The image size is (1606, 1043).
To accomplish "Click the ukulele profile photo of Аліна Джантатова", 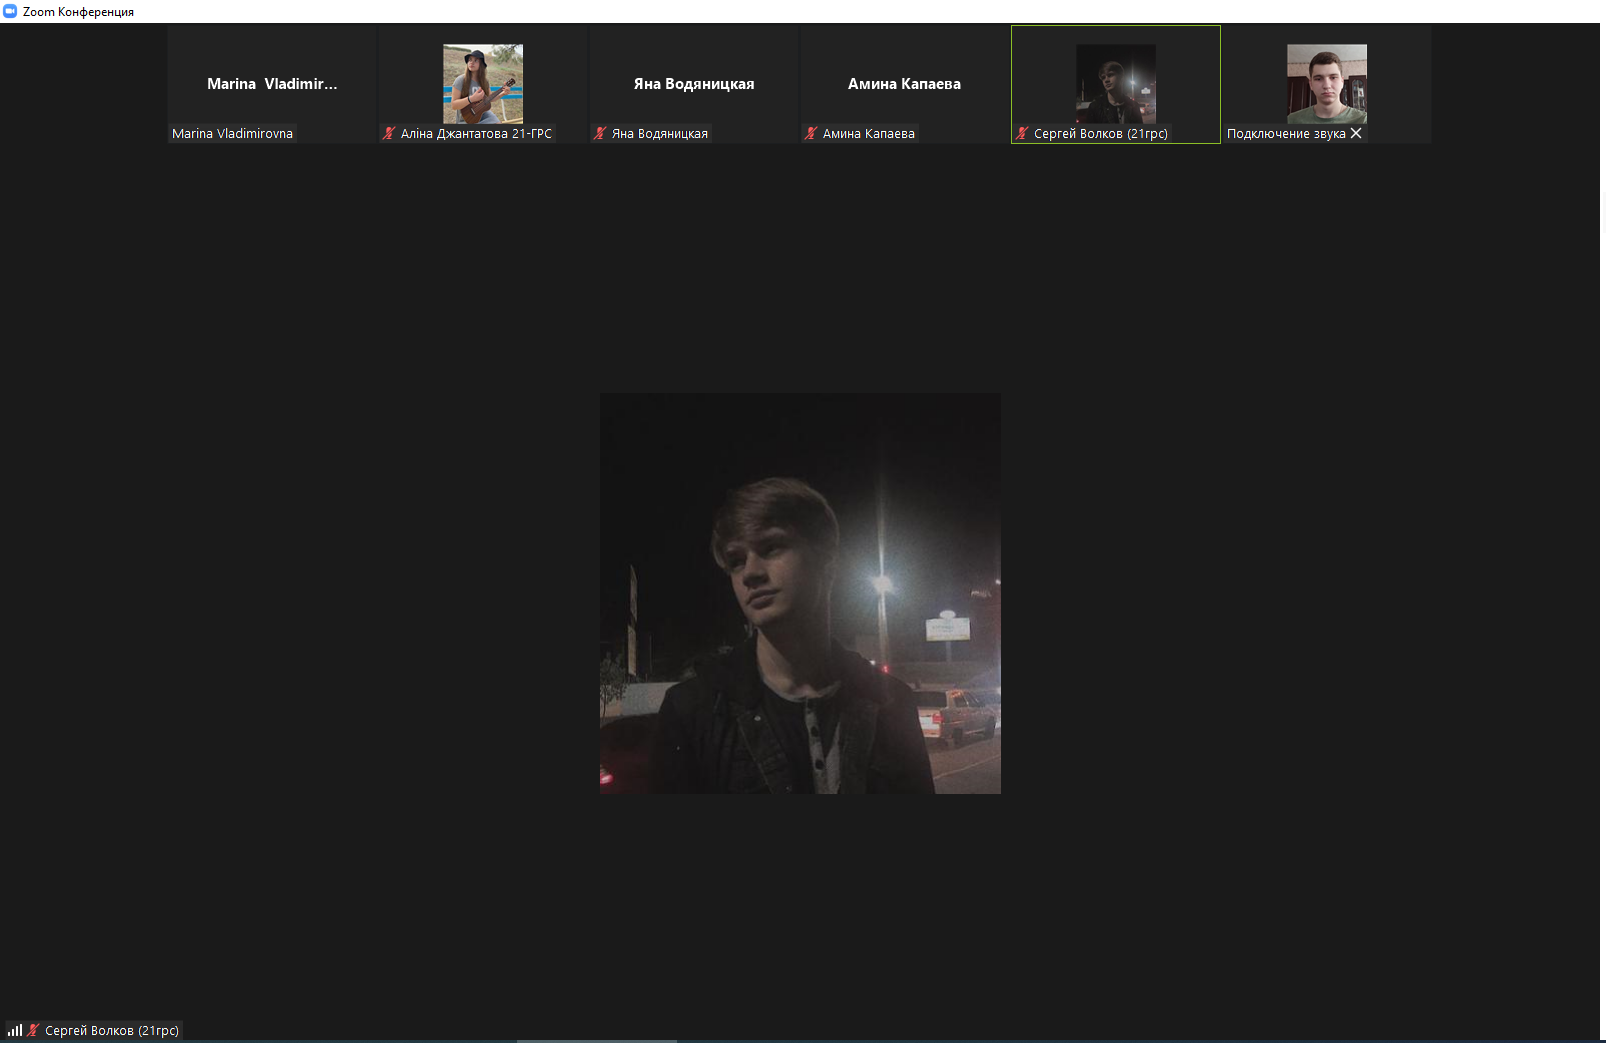I will [x=483, y=84].
